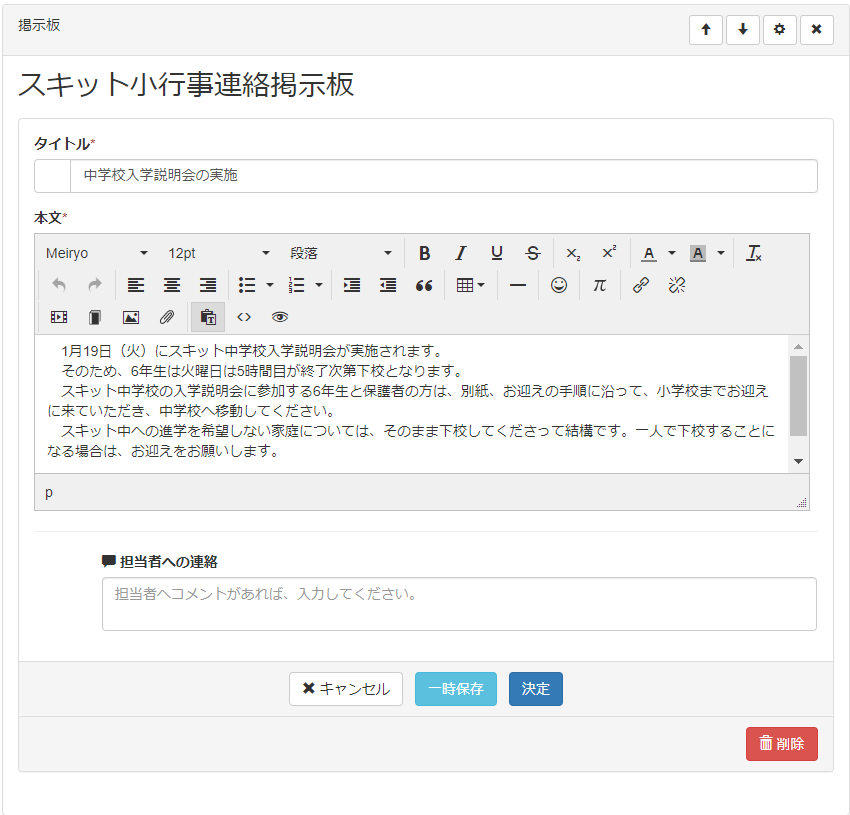Open the Meiryo font family dropdown

(x=97, y=253)
